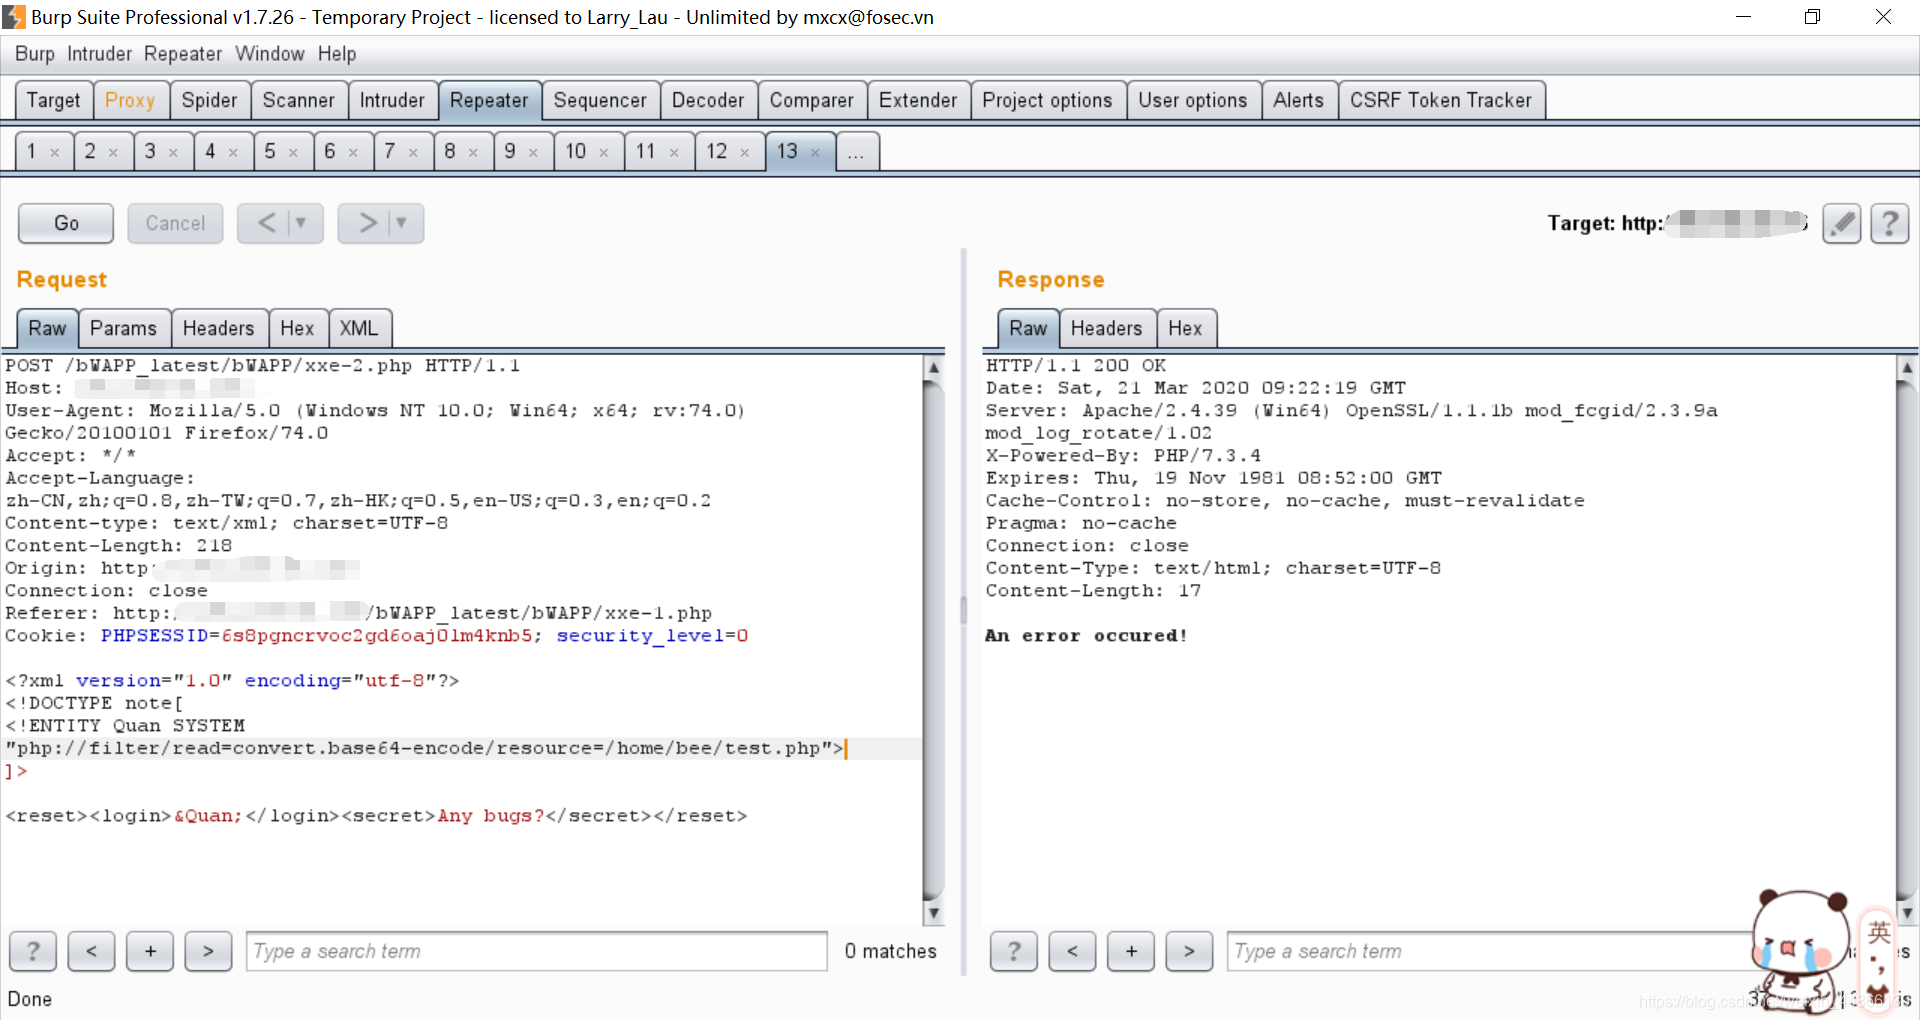Go to next match in request search
The image size is (1920, 1020).
208,951
